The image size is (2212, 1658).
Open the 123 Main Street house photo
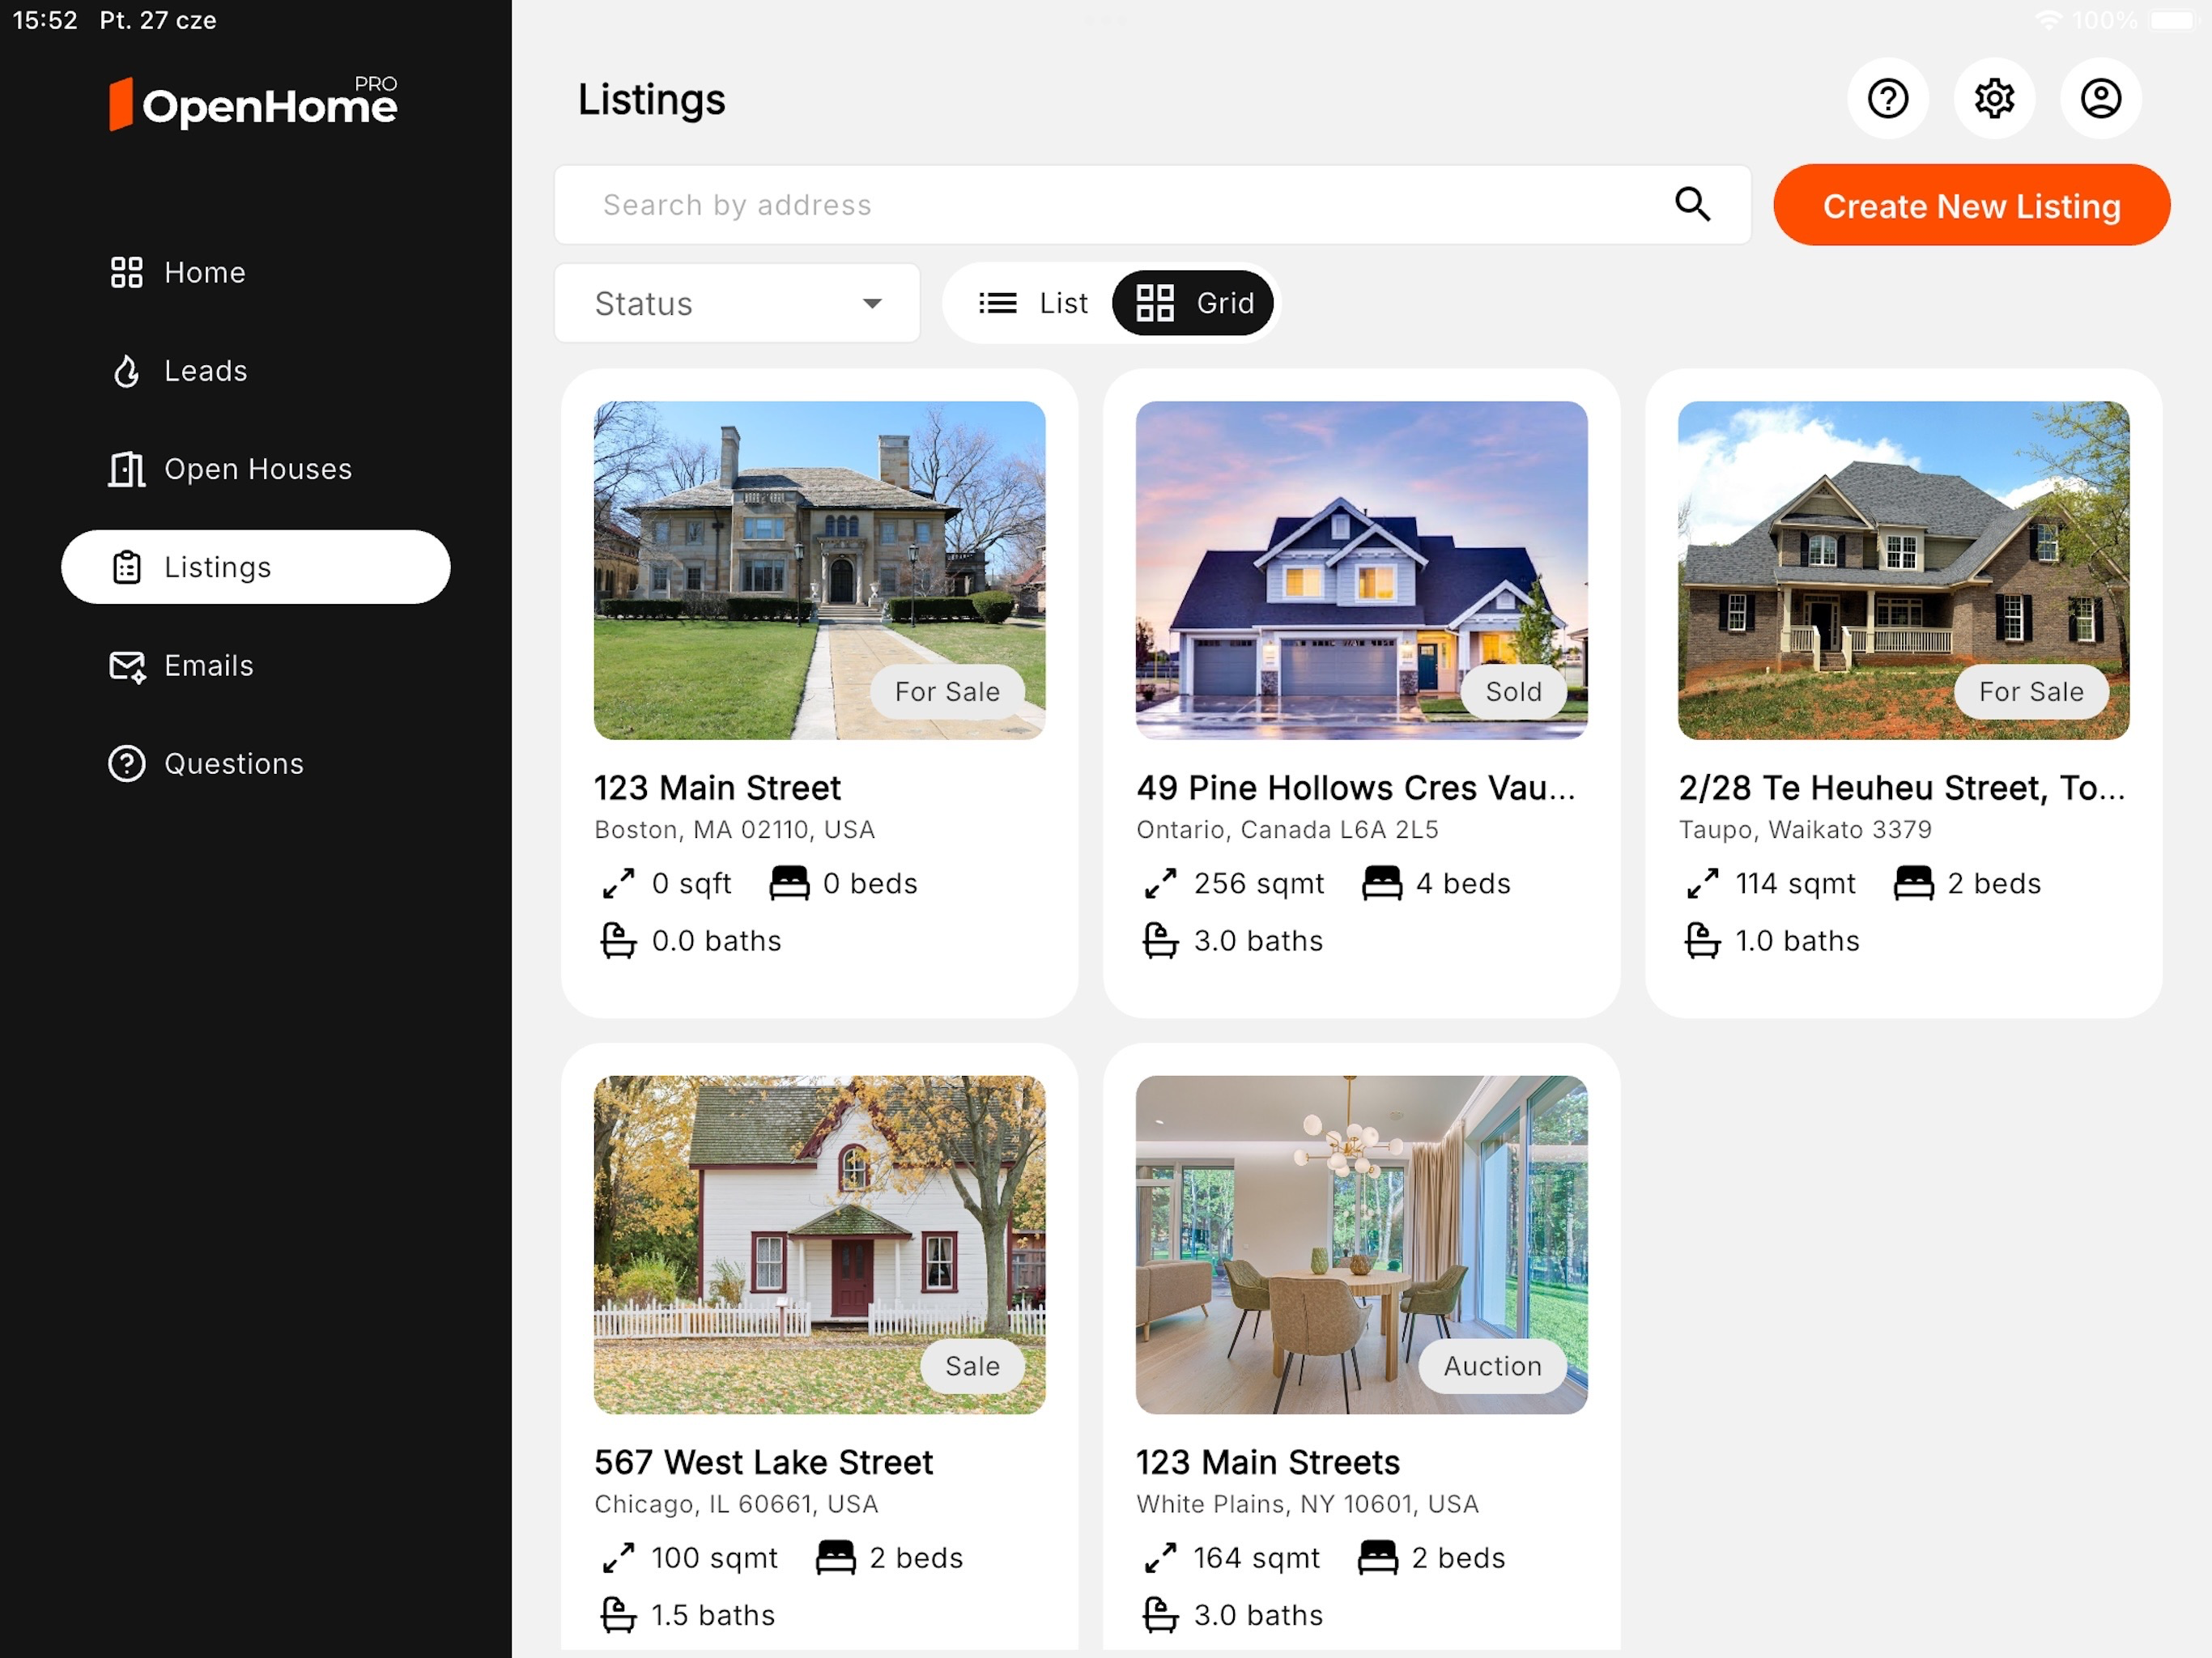(x=819, y=570)
